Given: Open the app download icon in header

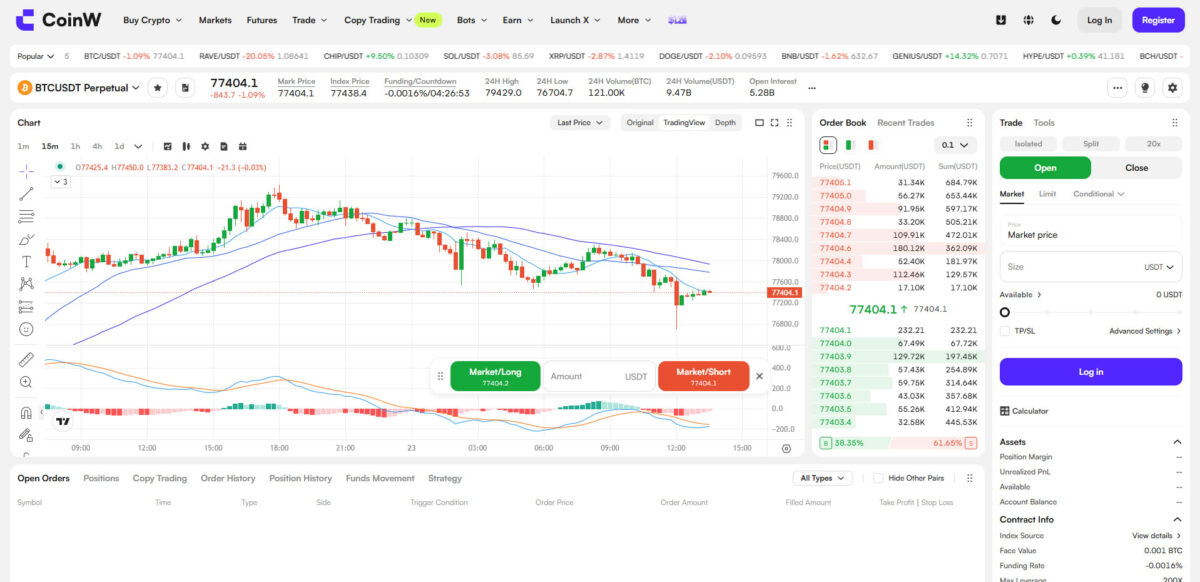Looking at the screenshot, I should point(1001,20).
